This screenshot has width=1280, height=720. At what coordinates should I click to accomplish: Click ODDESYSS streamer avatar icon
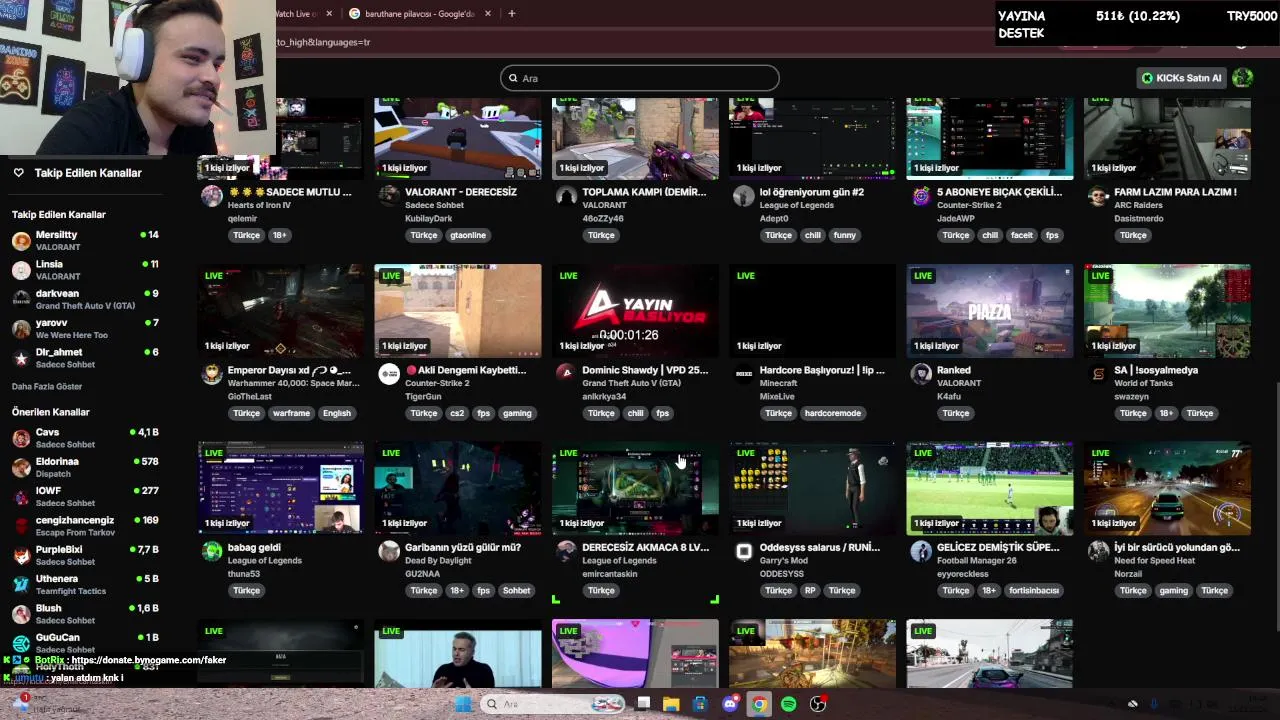pyautogui.click(x=743, y=552)
